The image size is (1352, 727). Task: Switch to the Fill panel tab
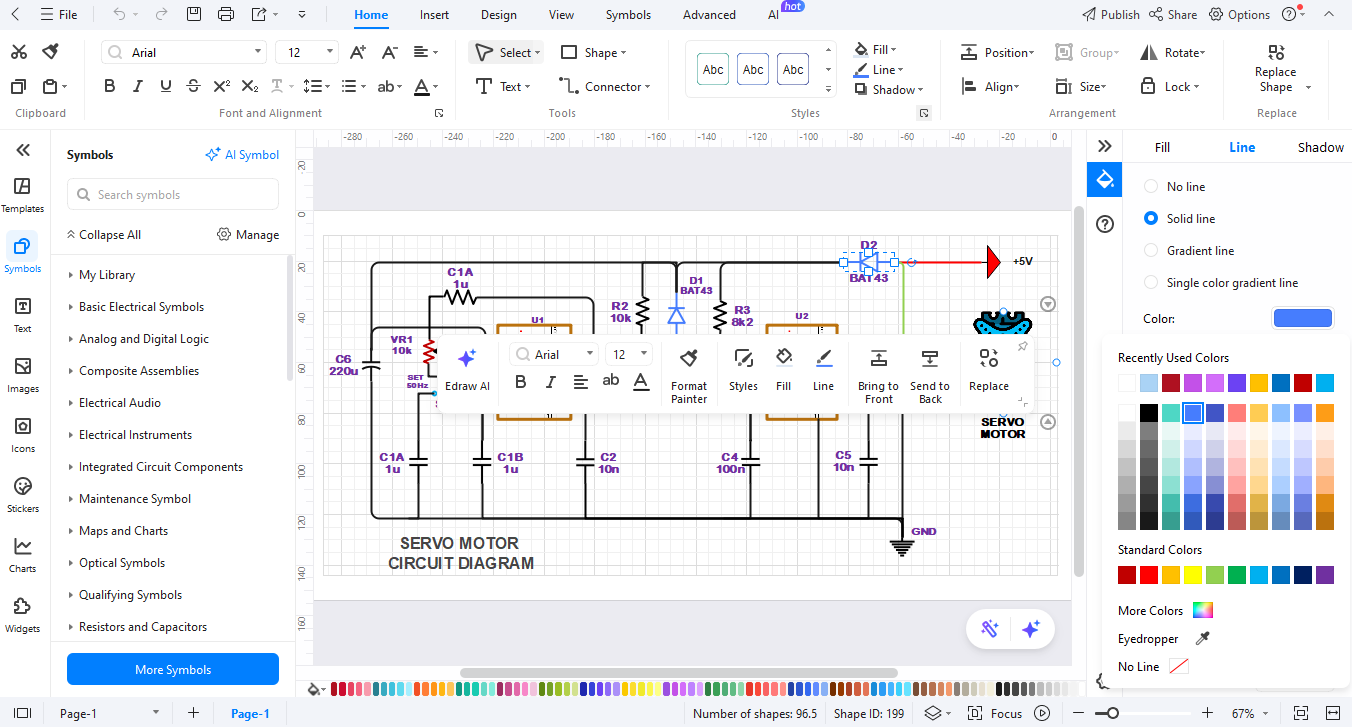[x=1162, y=147]
